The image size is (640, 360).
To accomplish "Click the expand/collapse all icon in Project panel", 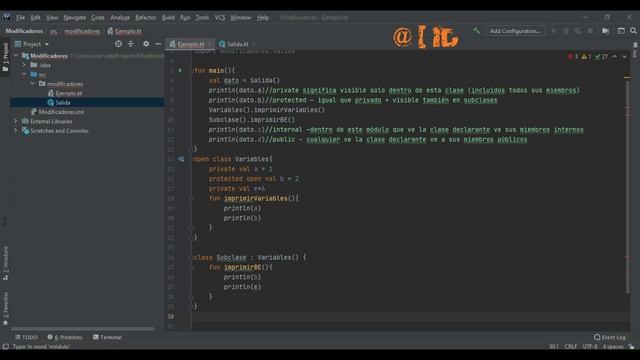I will [x=131, y=44].
